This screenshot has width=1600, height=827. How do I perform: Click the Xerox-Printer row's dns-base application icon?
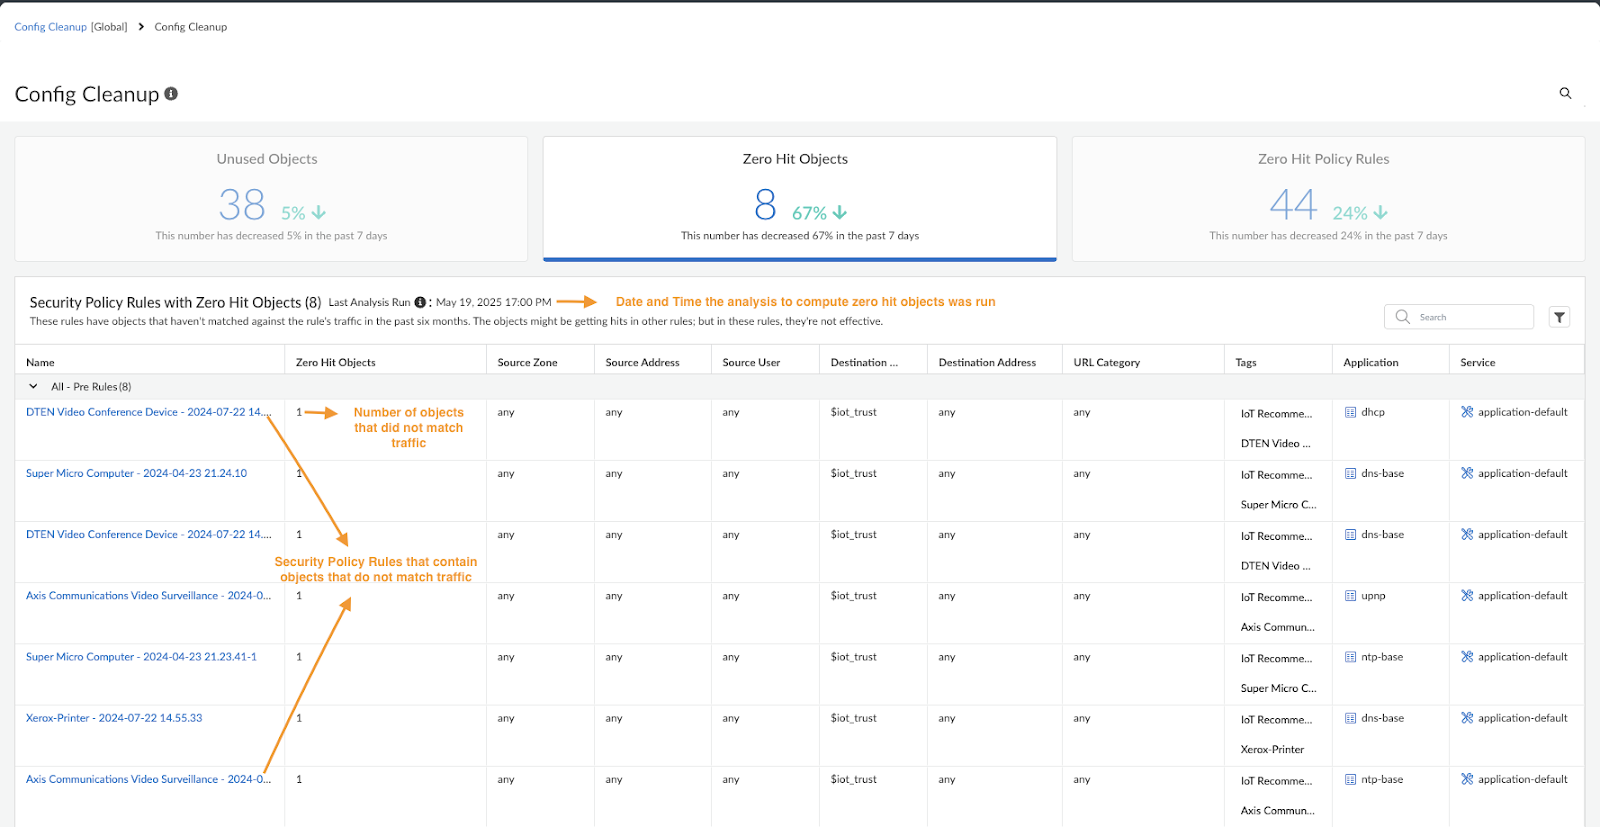point(1350,718)
